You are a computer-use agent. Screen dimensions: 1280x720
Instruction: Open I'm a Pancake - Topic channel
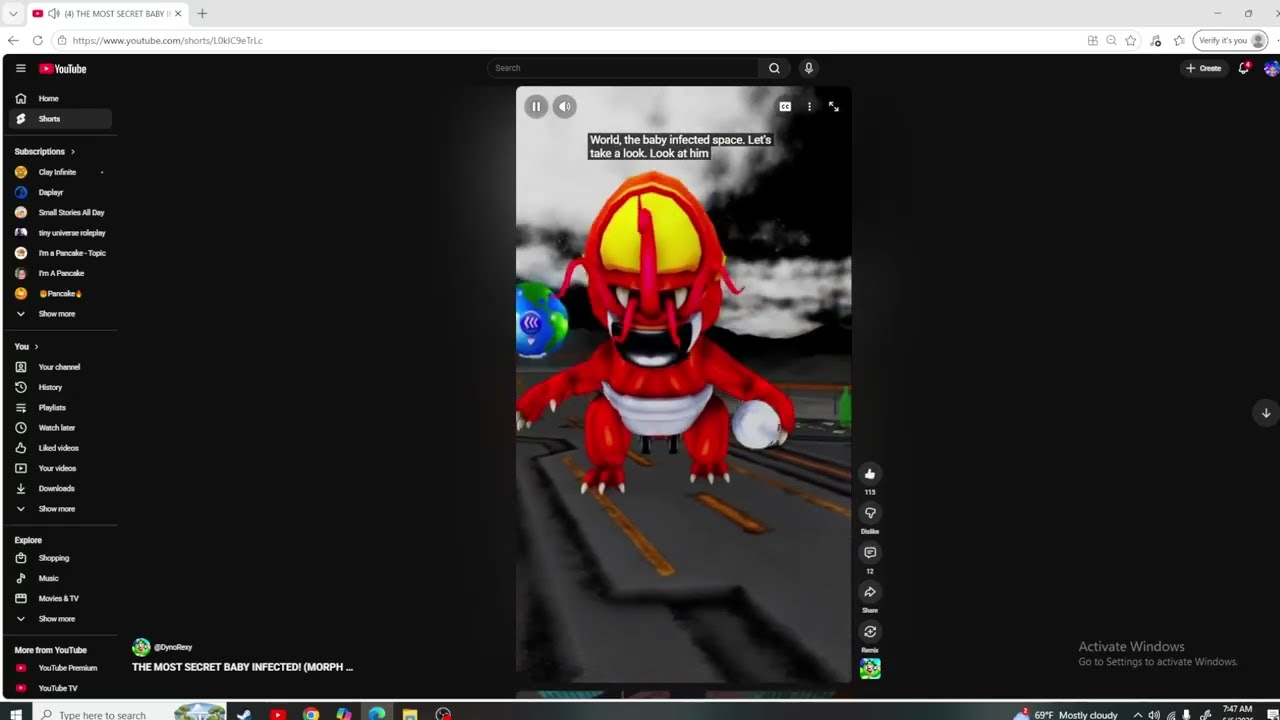(x=60, y=253)
